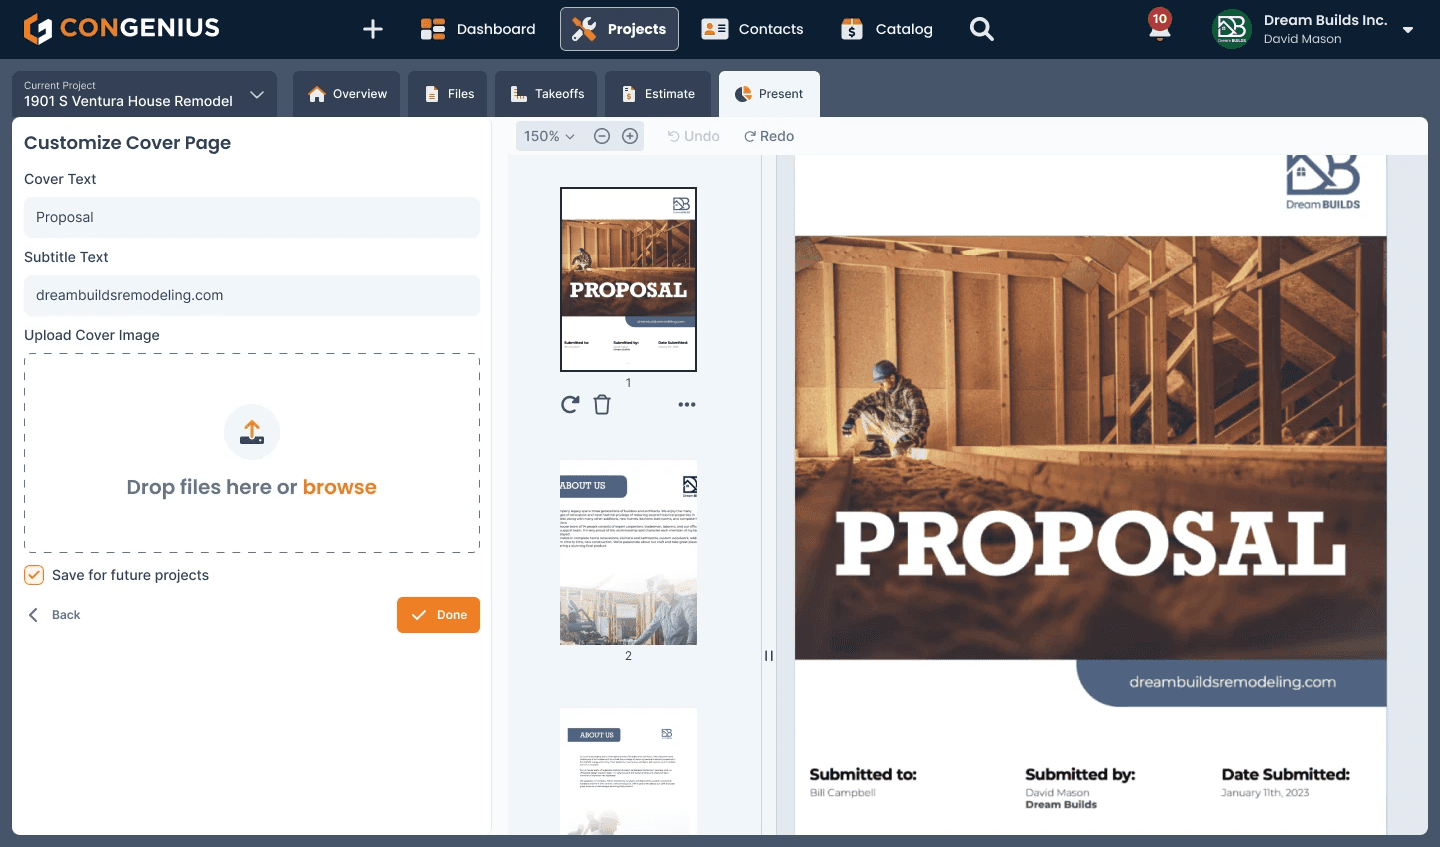1440x847 pixels.
Task: Open the zoom level 150% dropdown
Action: coord(548,135)
